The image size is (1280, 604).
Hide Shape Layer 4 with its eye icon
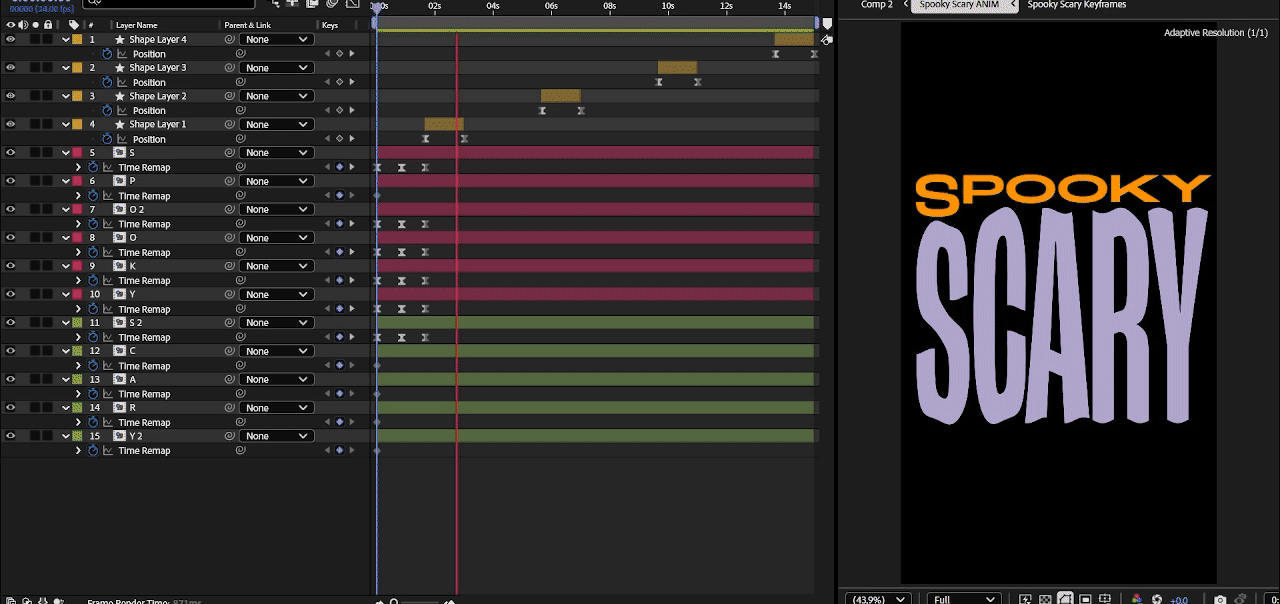click(10, 40)
